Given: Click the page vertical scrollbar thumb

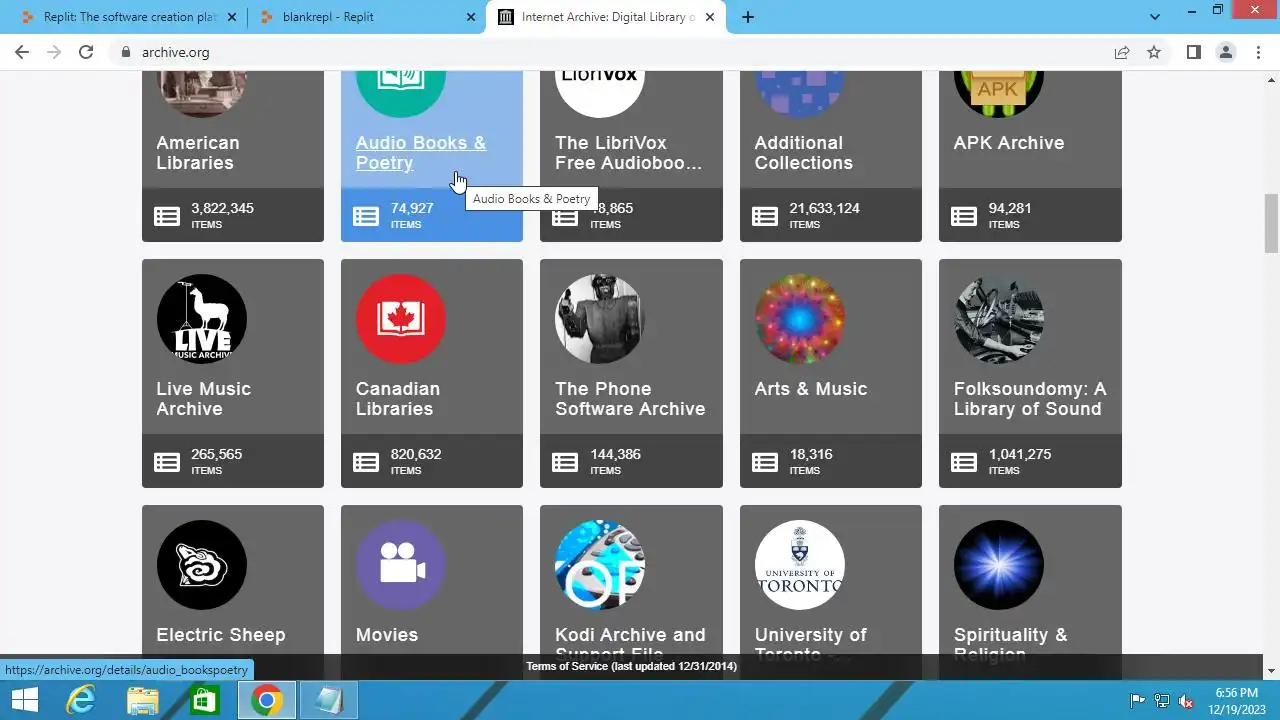Looking at the screenshot, I should (x=1271, y=223).
